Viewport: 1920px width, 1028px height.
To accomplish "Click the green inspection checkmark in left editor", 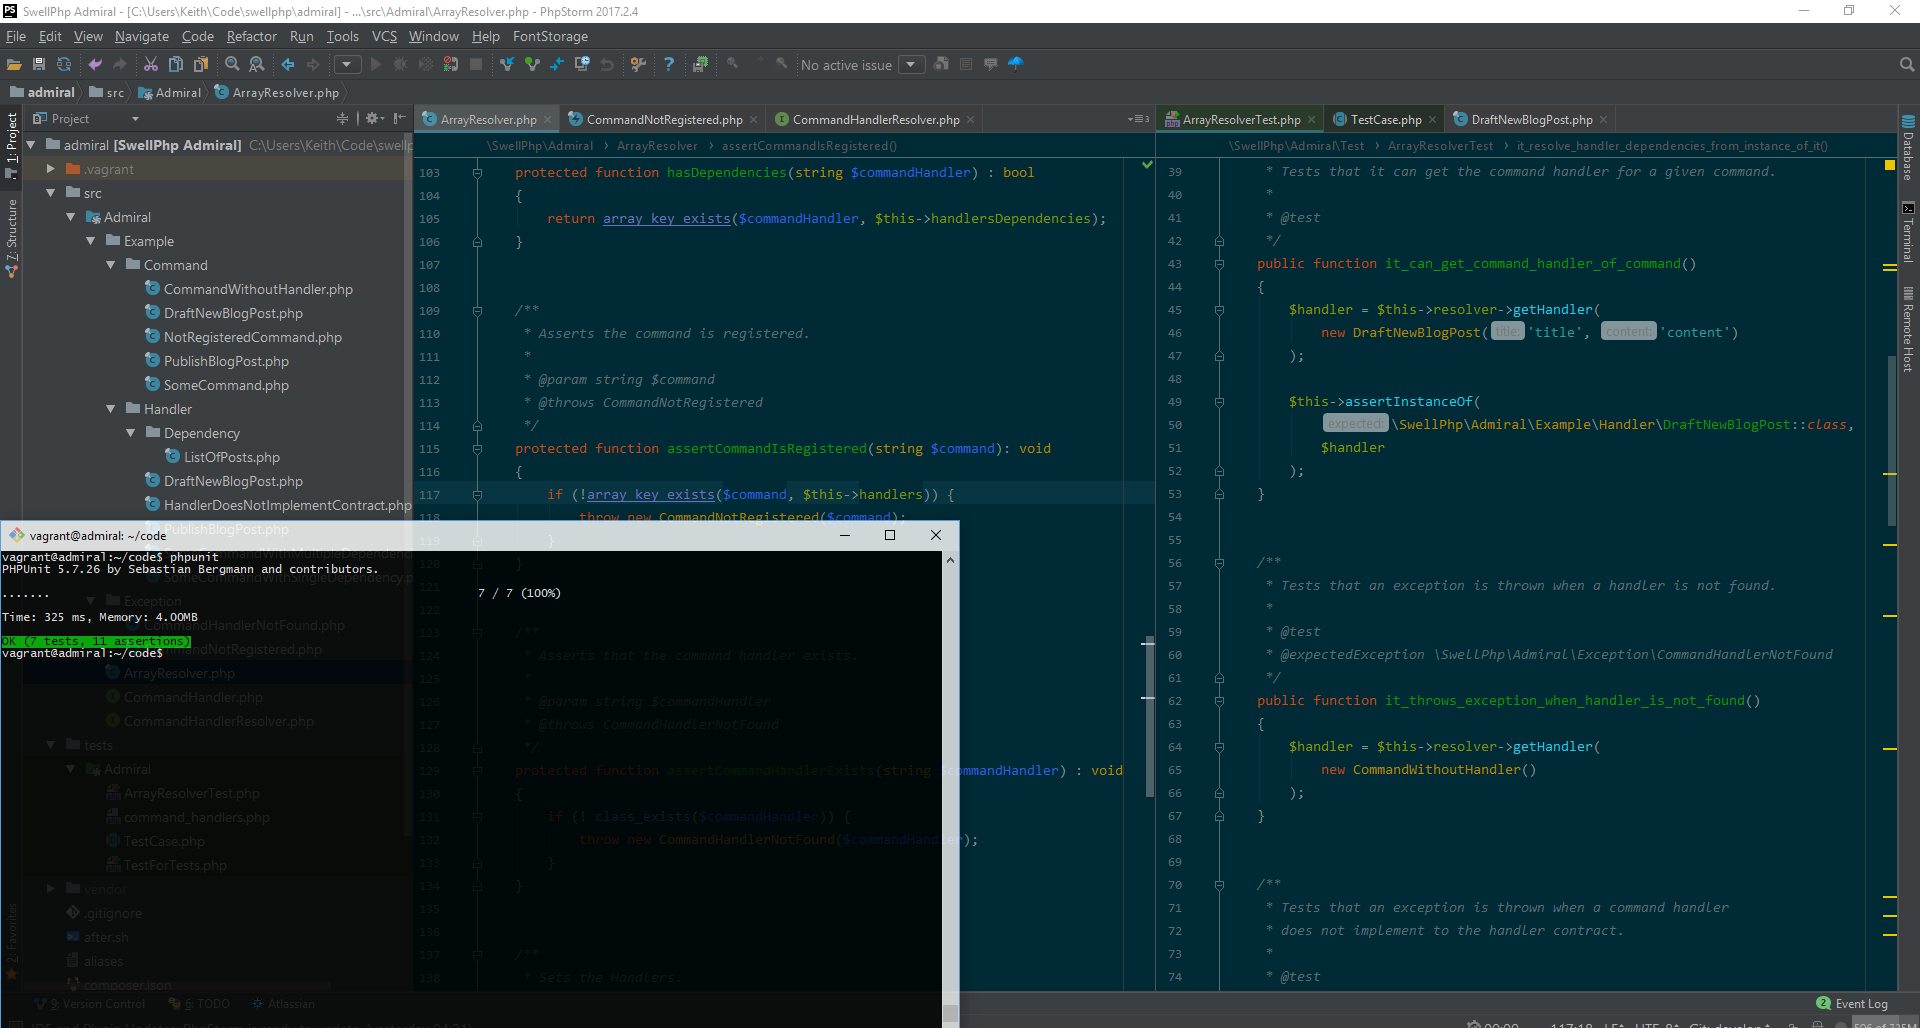I will point(1147,164).
